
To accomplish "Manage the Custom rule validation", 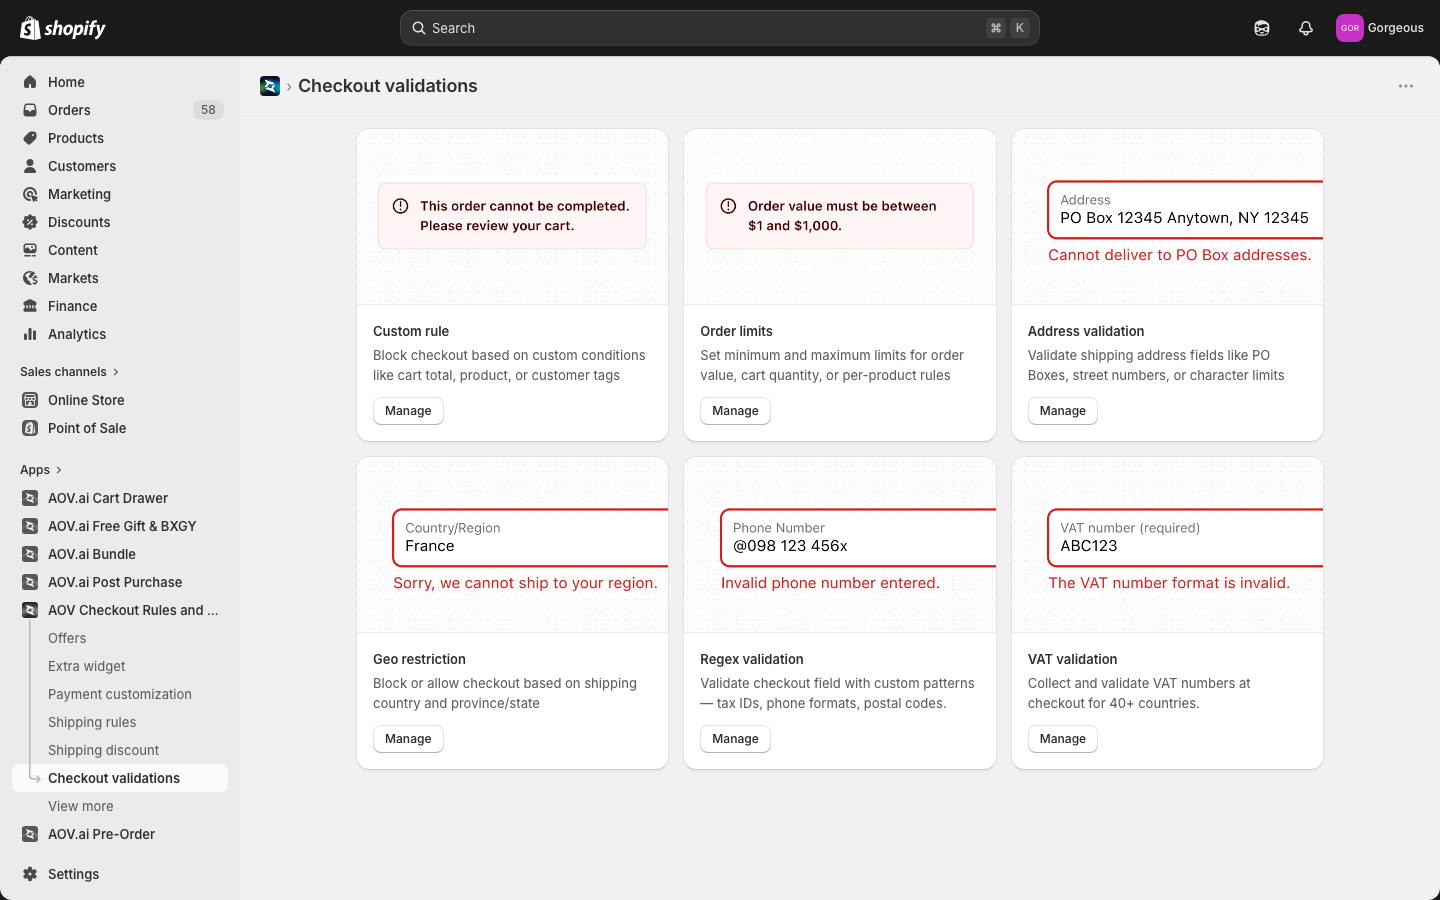I will coord(408,411).
